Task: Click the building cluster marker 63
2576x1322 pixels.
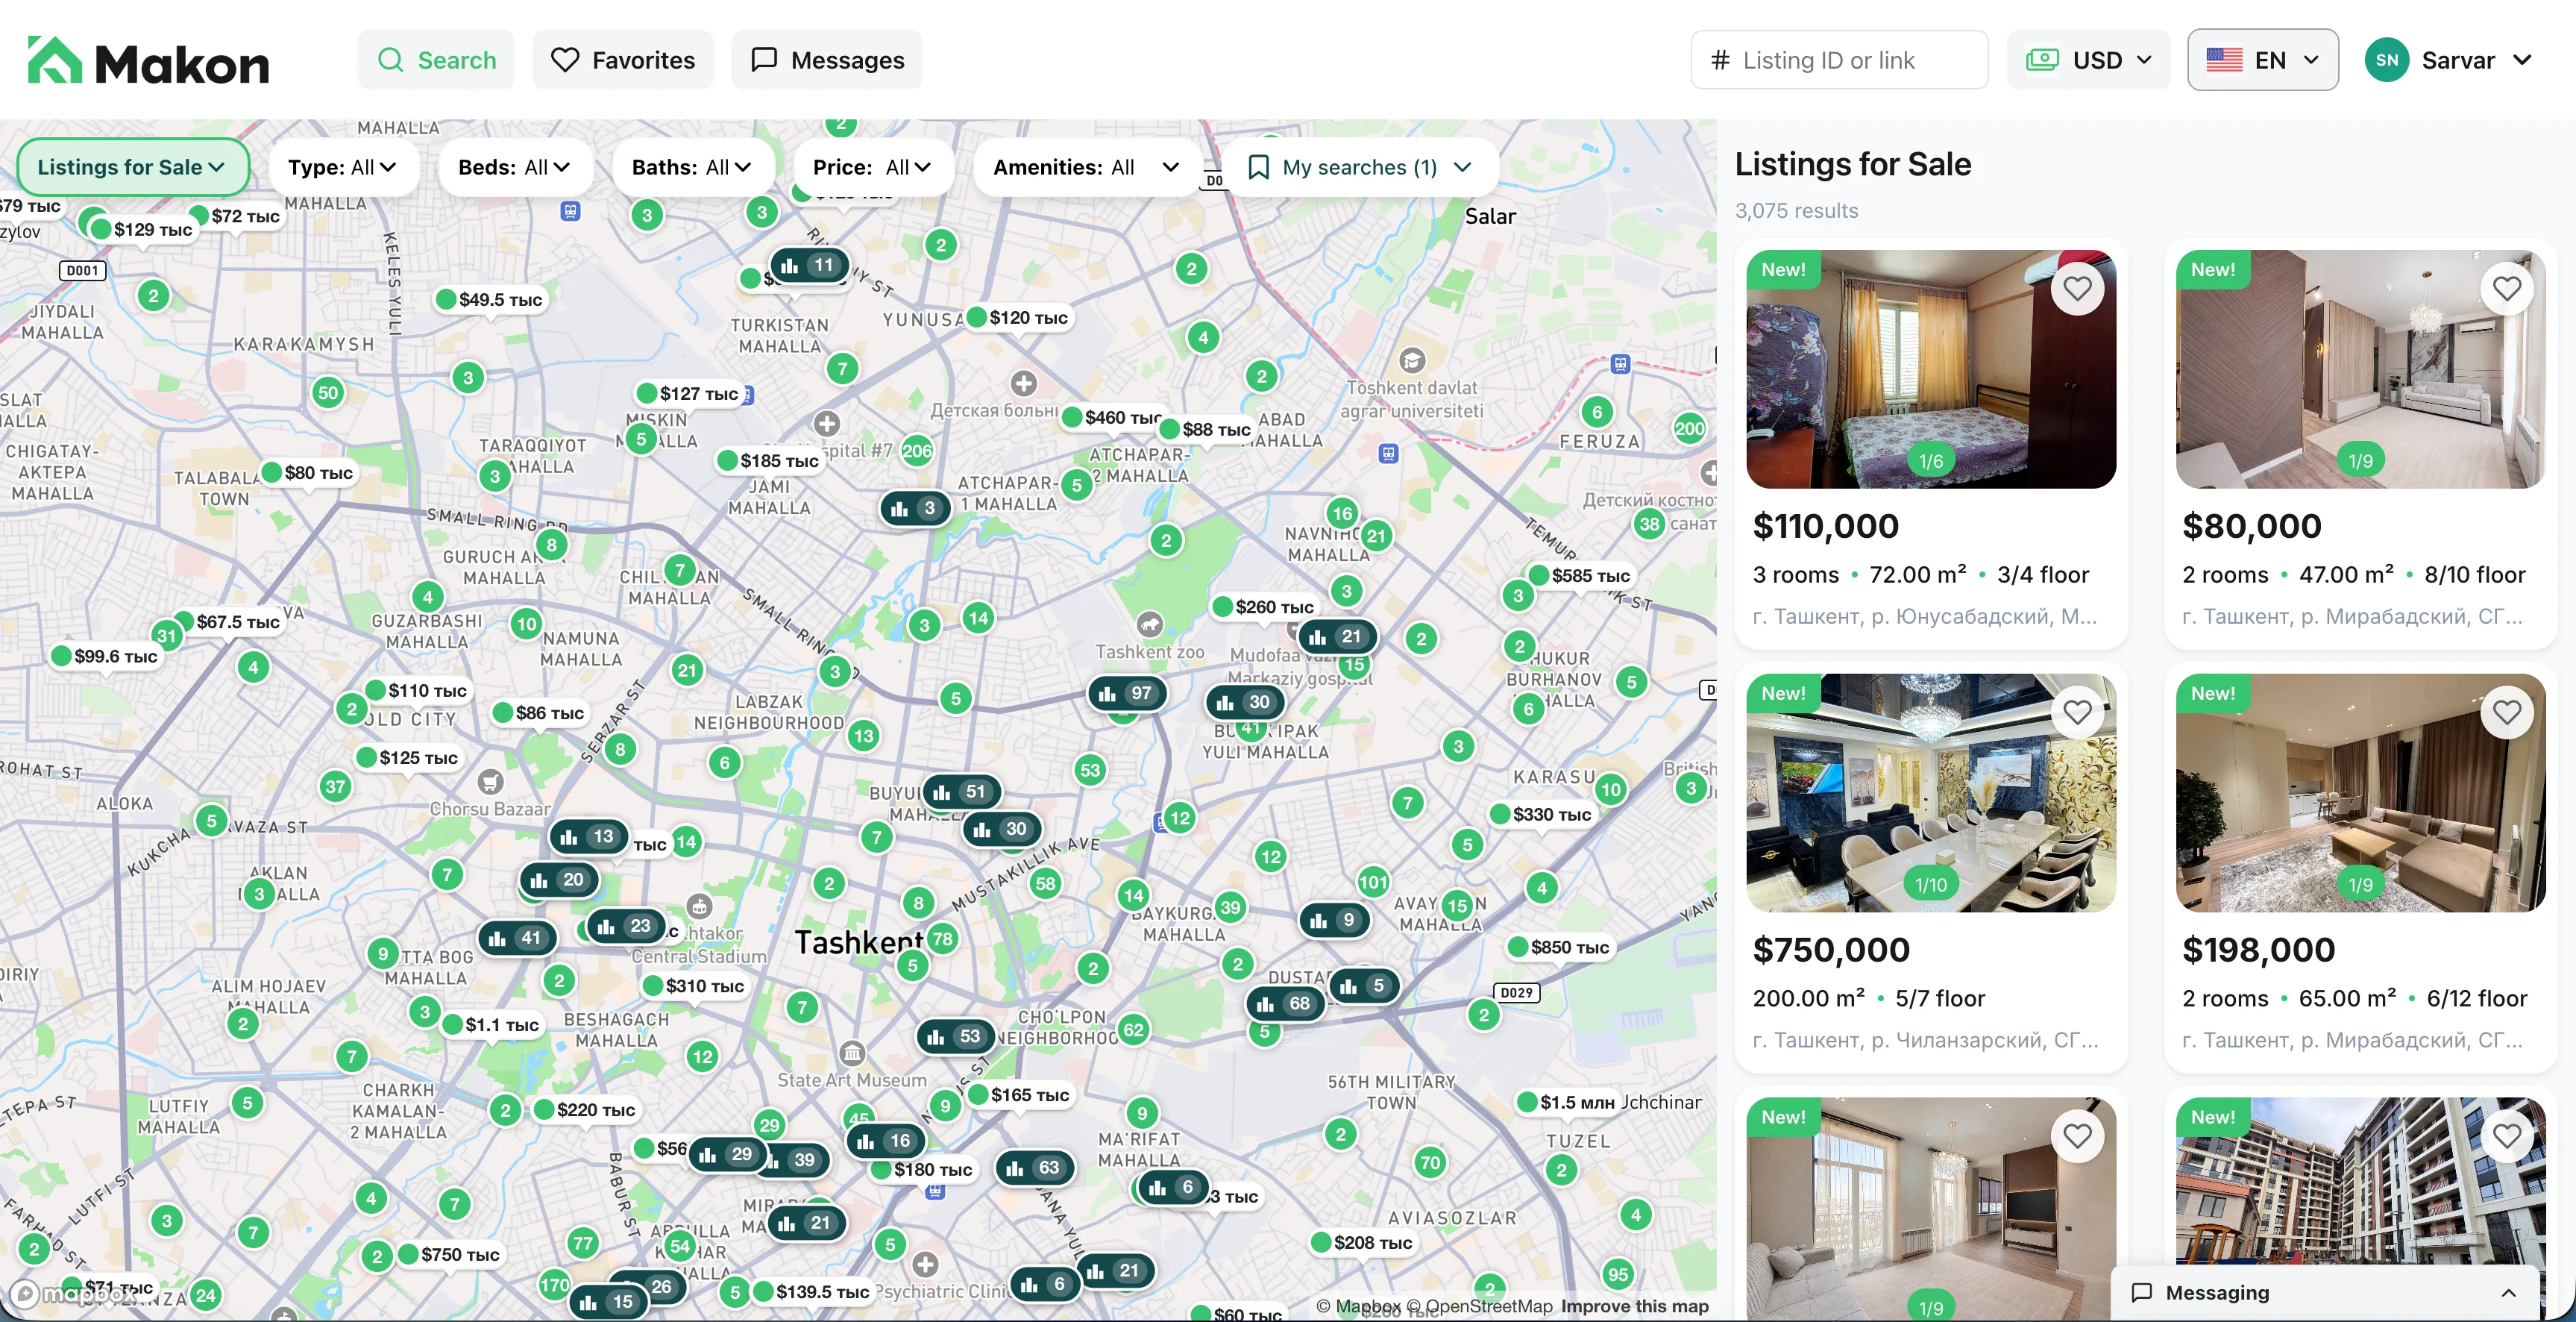Action: tap(1034, 1167)
